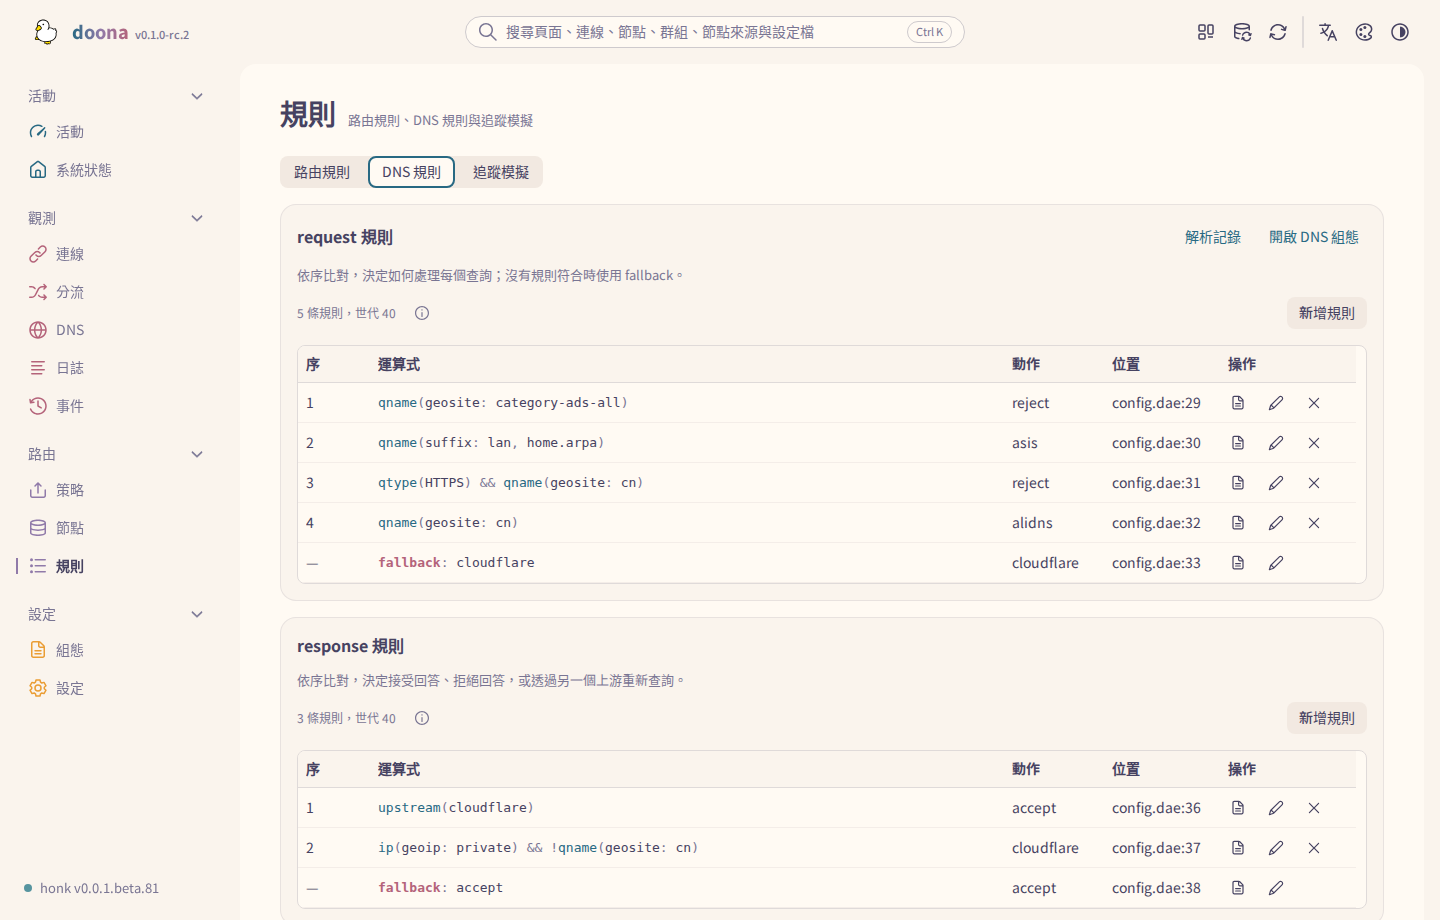
Task: Open the dashboard layout icon in header
Action: pos(1206,32)
